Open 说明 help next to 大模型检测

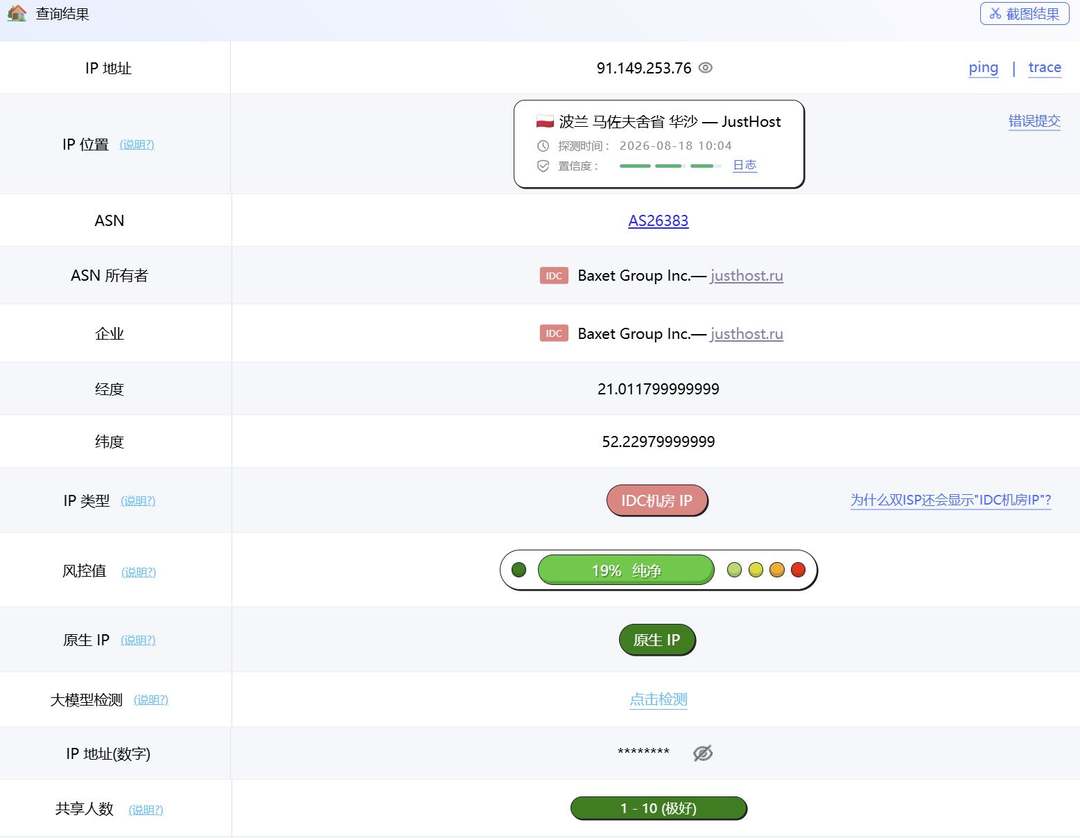151,700
